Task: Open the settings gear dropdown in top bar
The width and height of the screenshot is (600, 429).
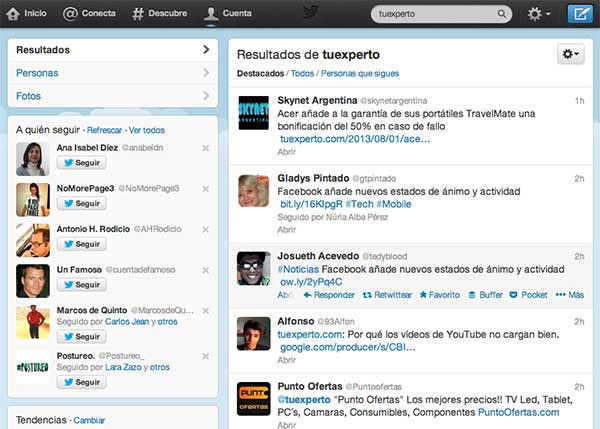Action: tap(538, 14)
